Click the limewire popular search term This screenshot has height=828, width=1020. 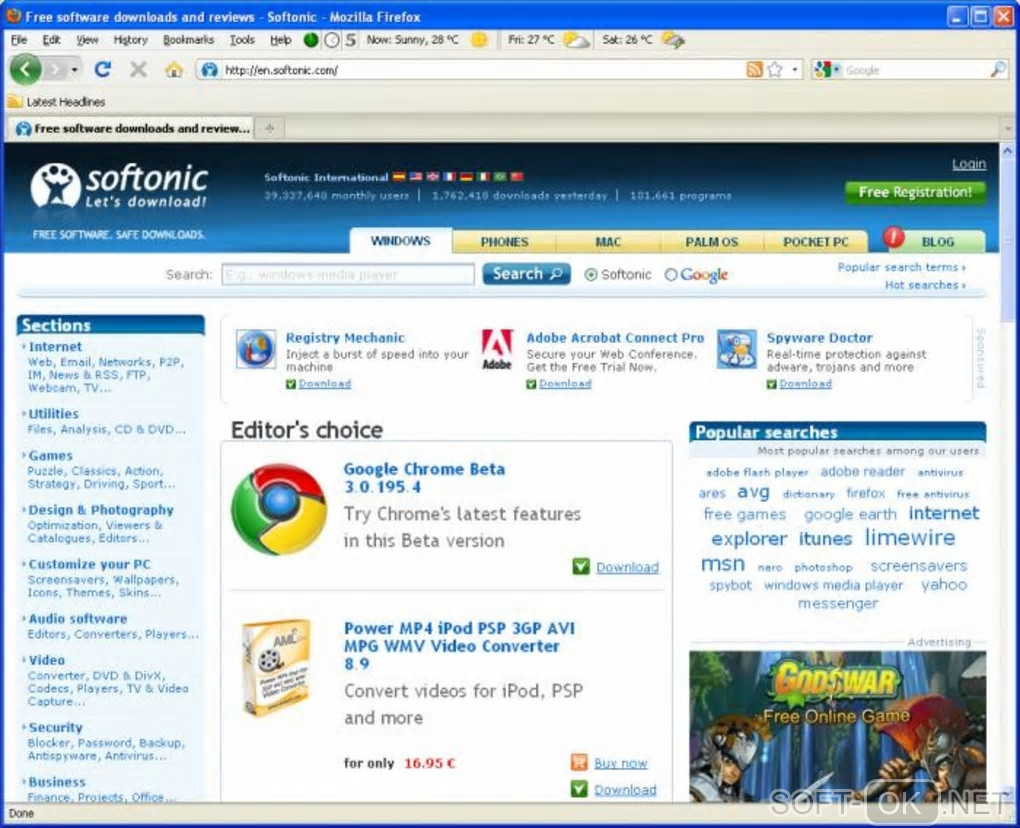coord(909,538)
